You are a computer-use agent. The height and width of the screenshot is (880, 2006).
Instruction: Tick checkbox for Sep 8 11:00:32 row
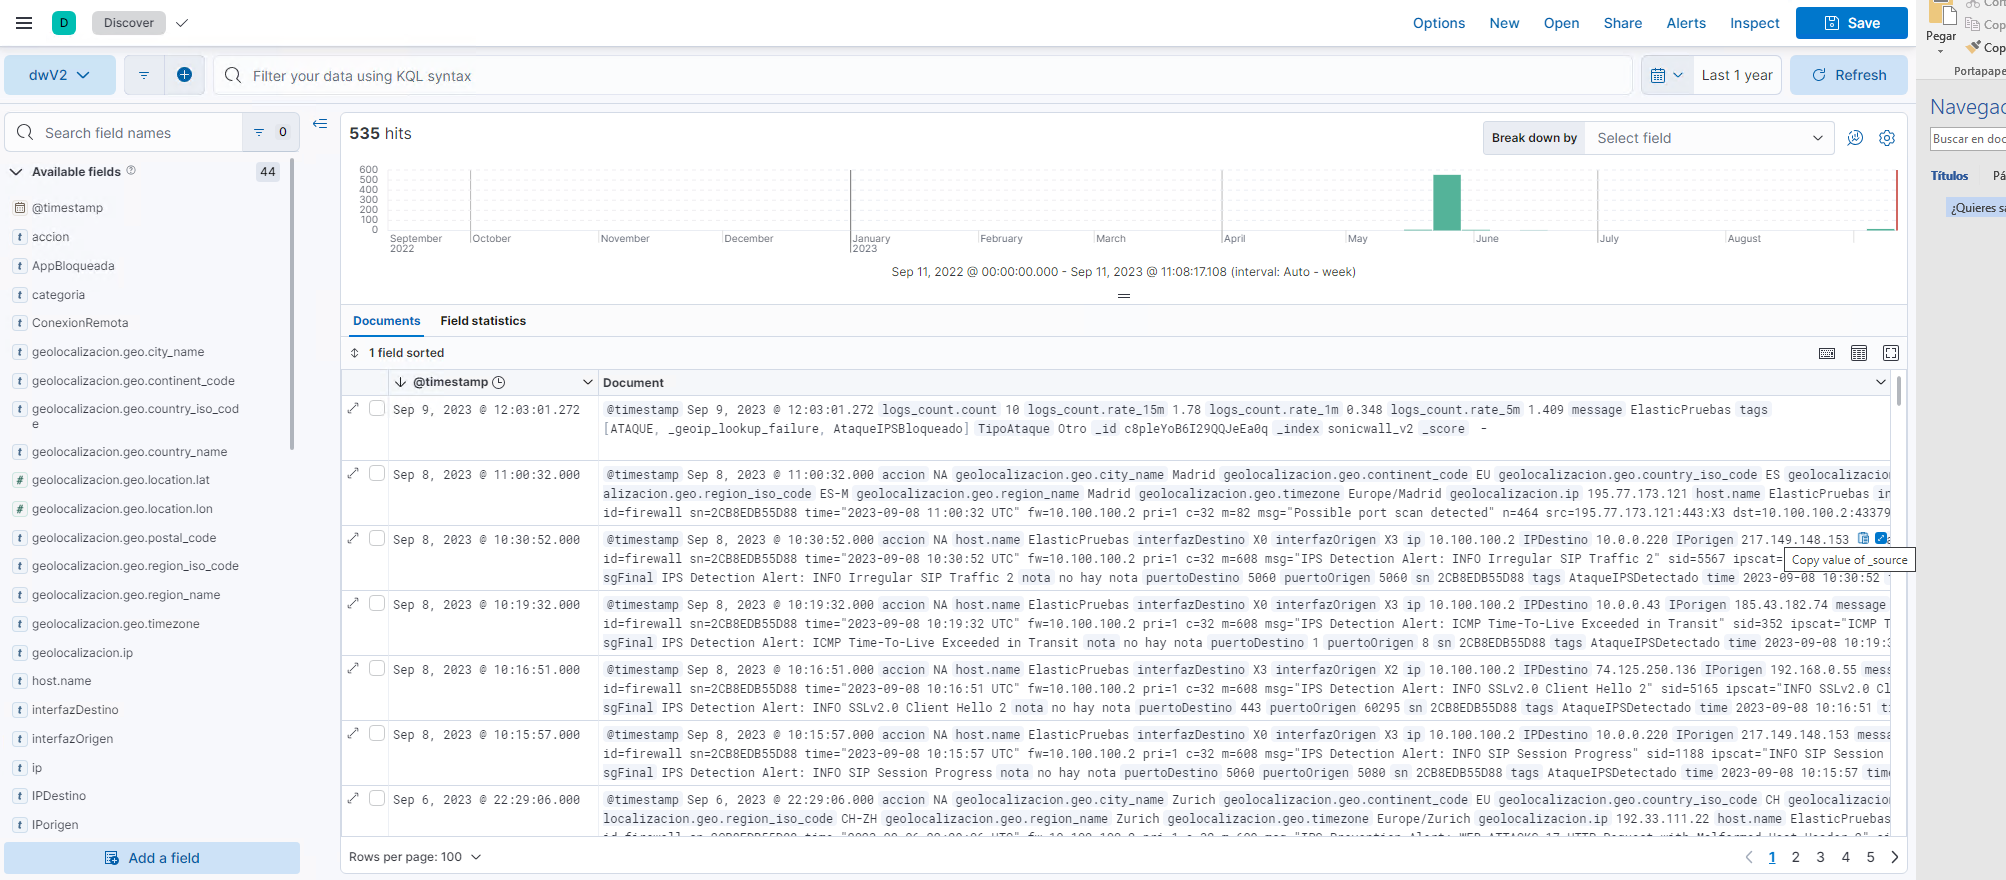(377, 474)
